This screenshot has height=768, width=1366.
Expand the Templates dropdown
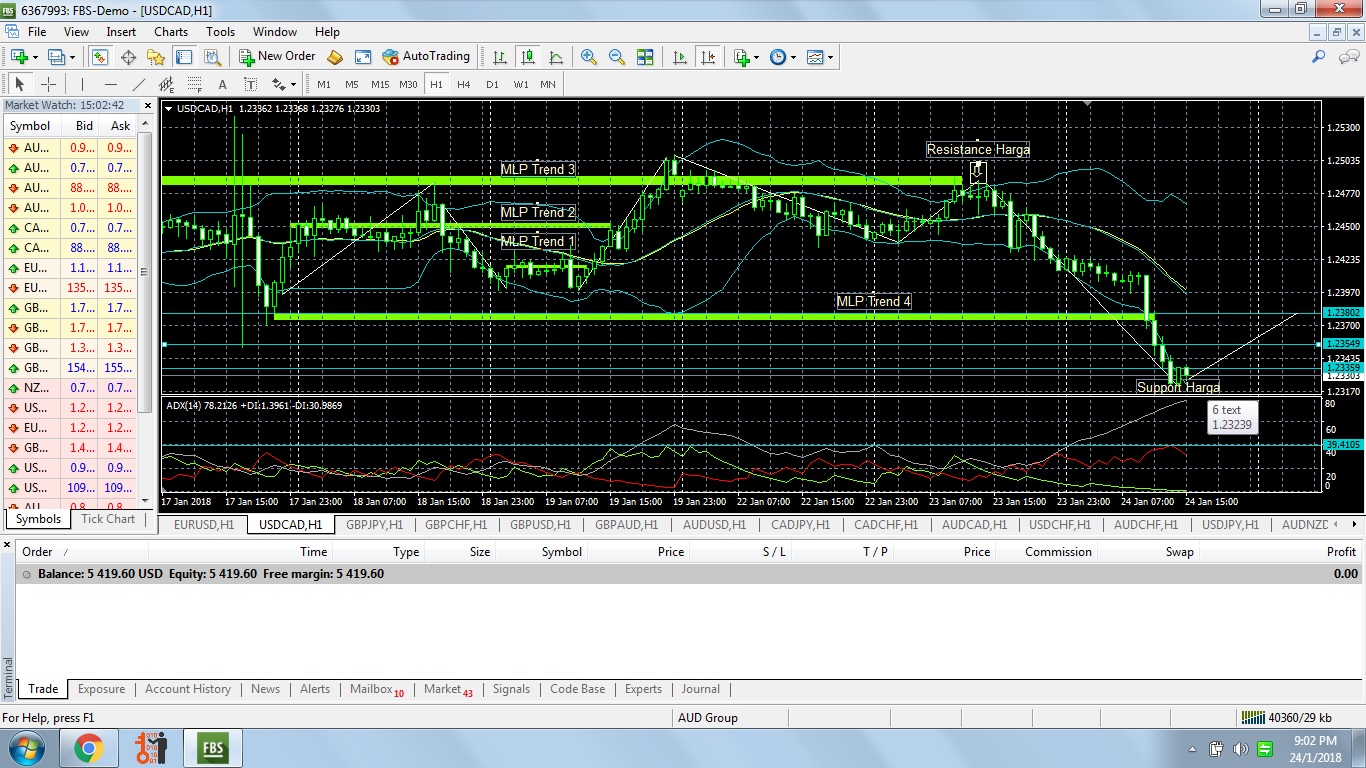[x=820, y=57]
